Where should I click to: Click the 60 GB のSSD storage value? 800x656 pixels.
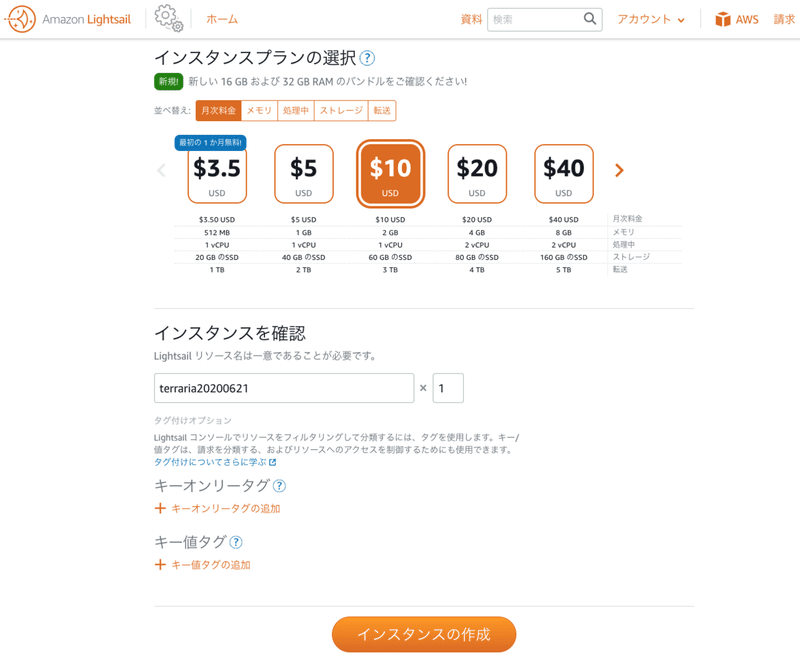[390, 258]
